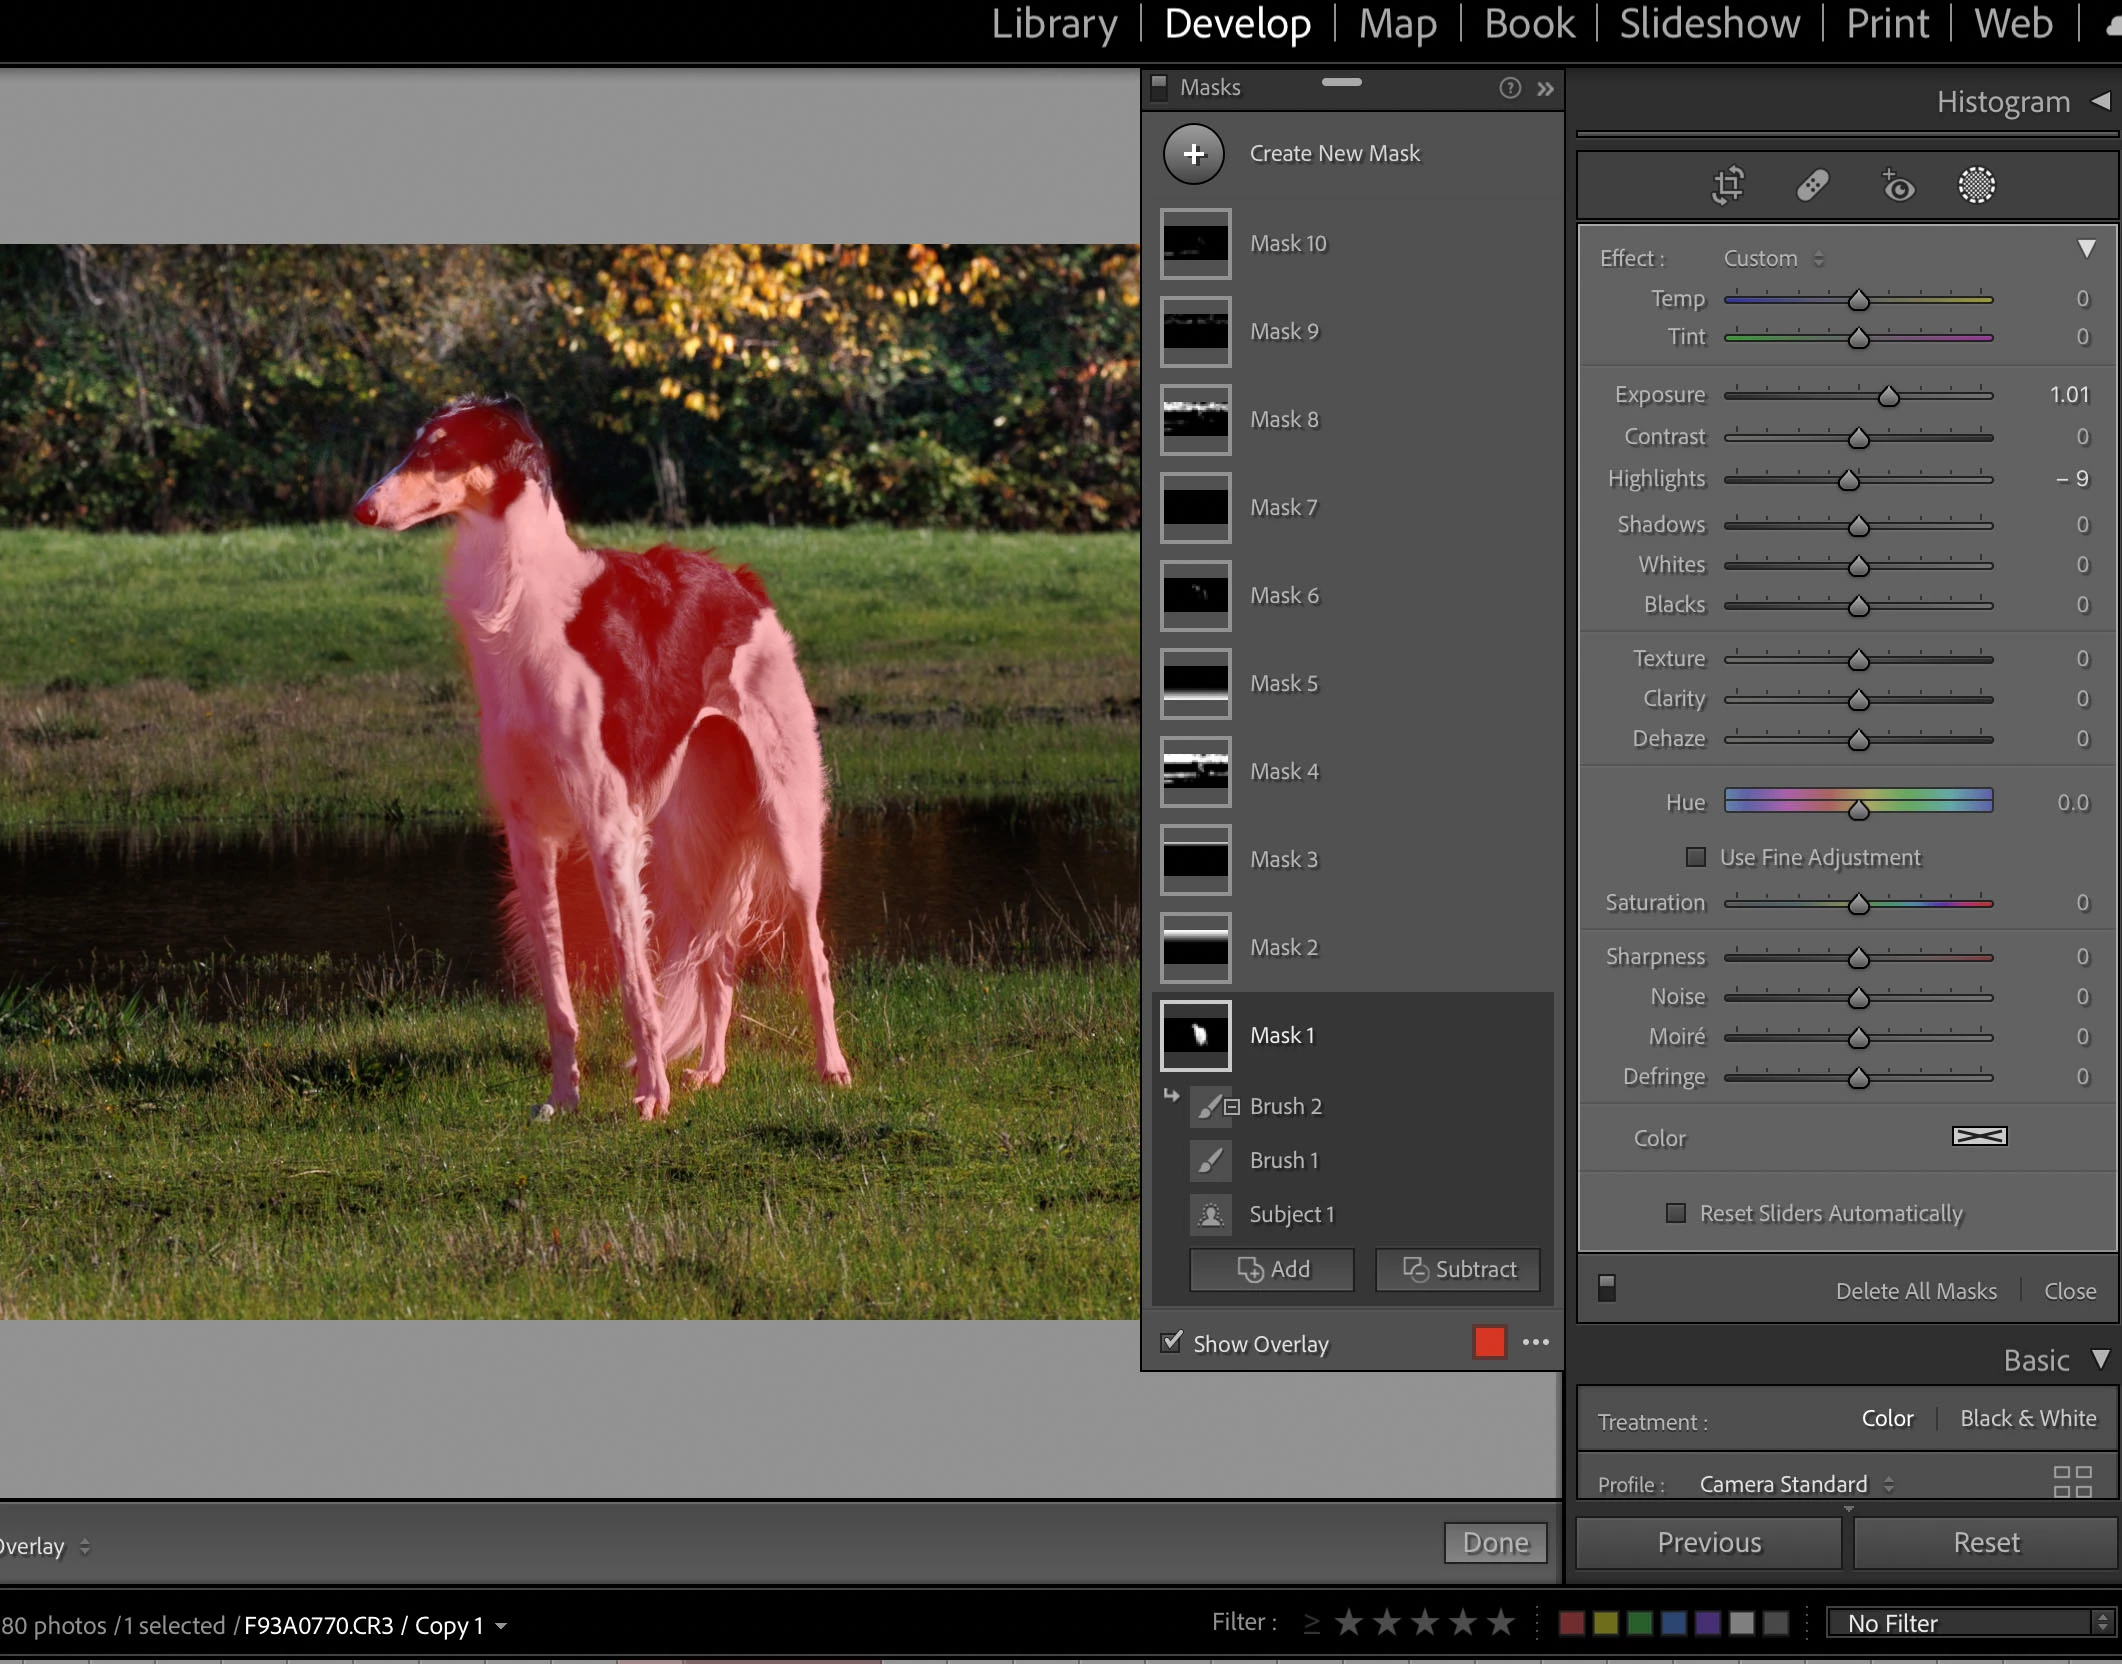
Task: Click the Create New Mask plus icon
Action: pyautogui.click(x=1193, y=154)
